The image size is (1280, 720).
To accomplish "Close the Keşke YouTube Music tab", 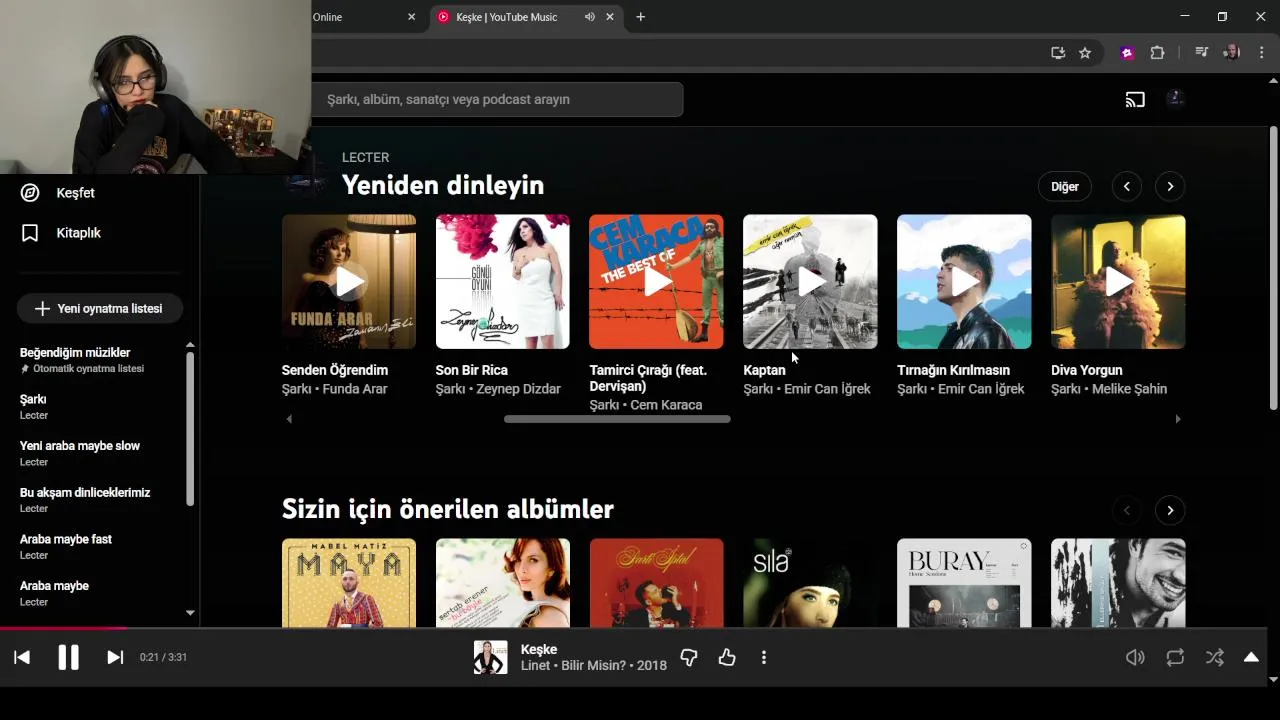I will click(610, 17).
